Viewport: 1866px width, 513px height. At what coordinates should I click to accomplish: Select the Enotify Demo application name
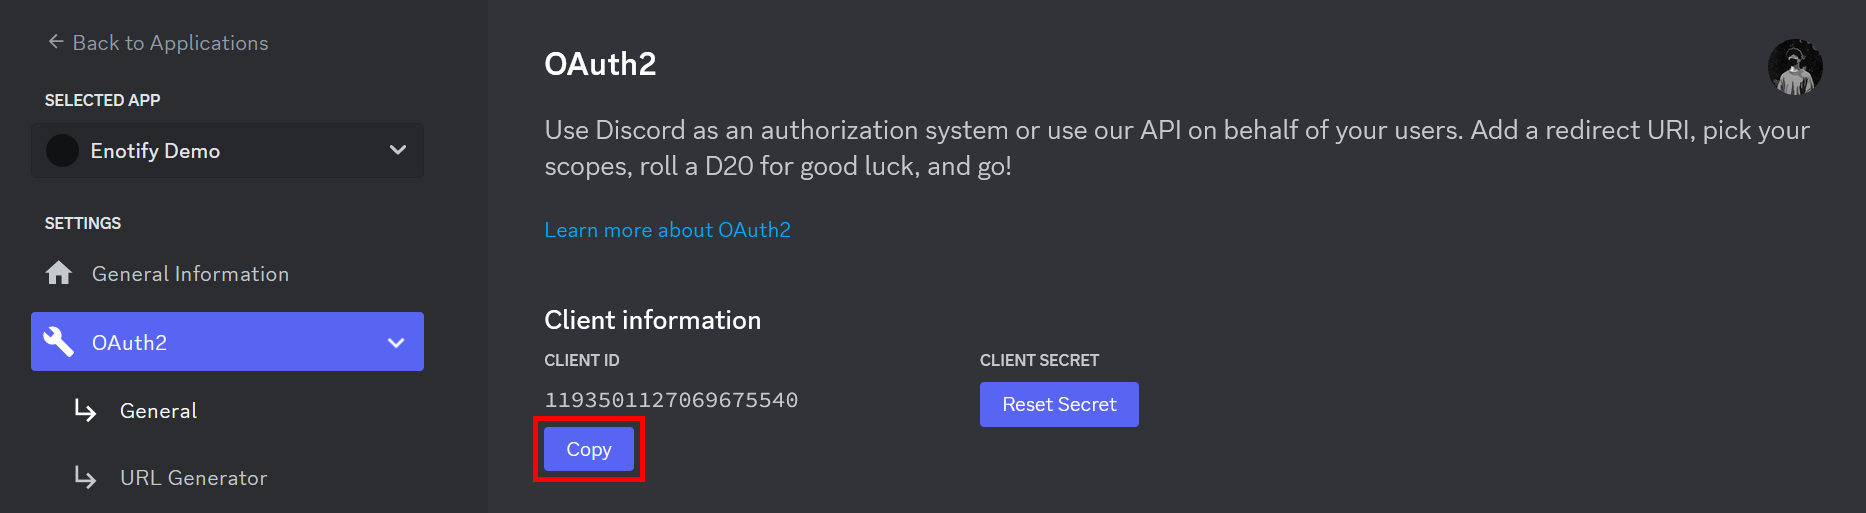pyautogui.click(x=155, y=151)
